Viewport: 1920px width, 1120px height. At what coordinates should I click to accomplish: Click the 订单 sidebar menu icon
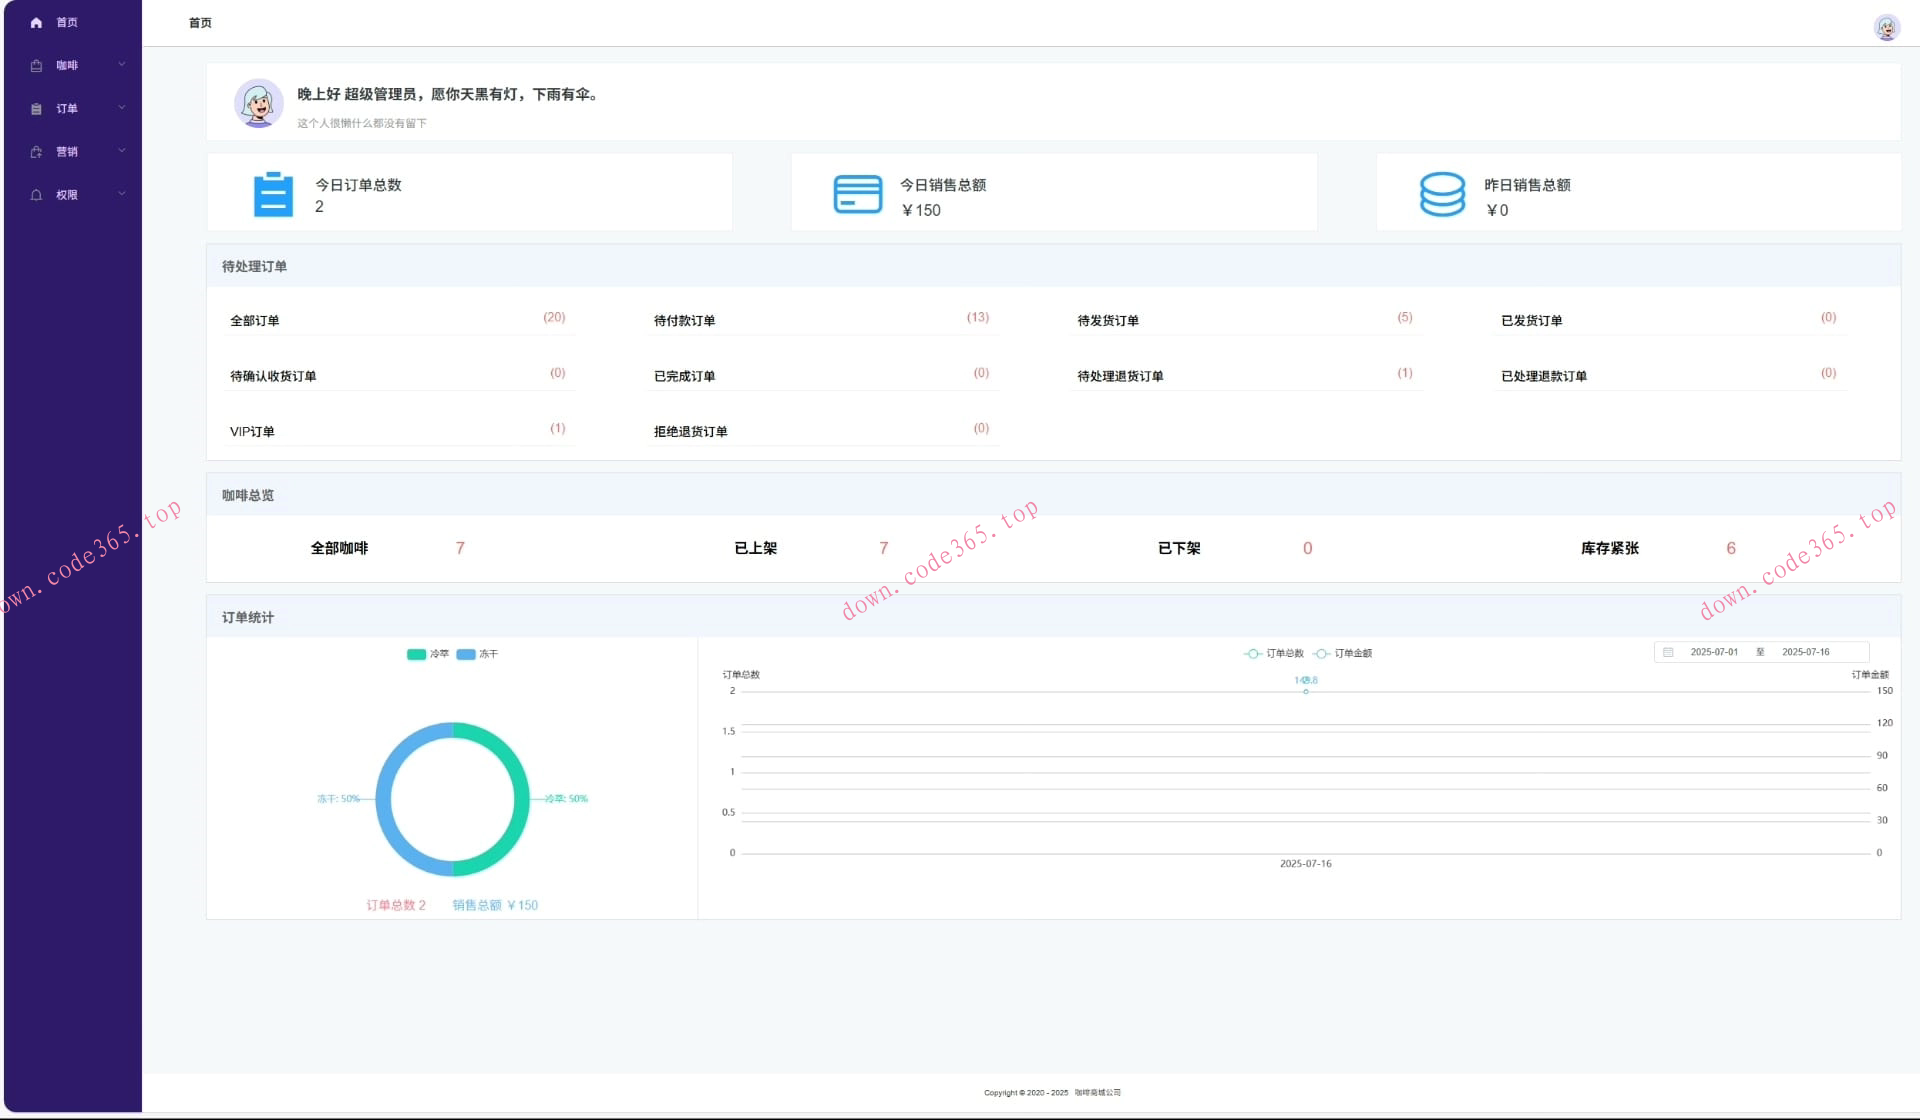pos(36,109)
